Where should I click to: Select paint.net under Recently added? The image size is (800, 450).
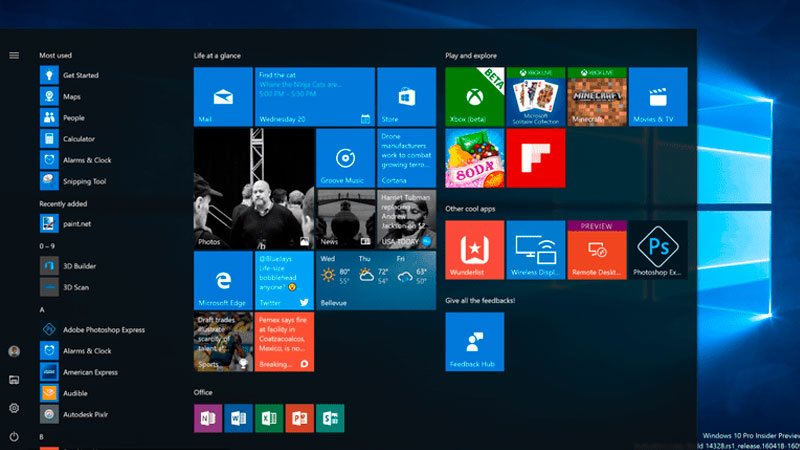(76, 224)
